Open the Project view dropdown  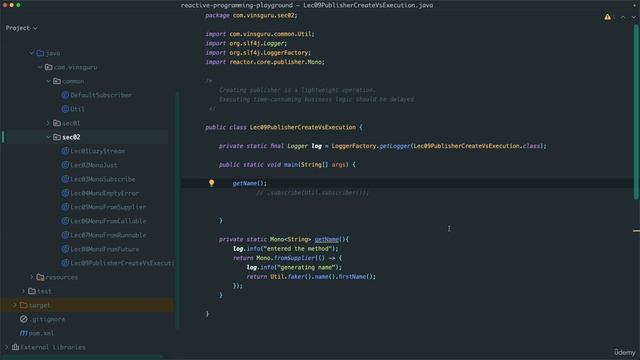pyautogui.click(x=22, y=28)
